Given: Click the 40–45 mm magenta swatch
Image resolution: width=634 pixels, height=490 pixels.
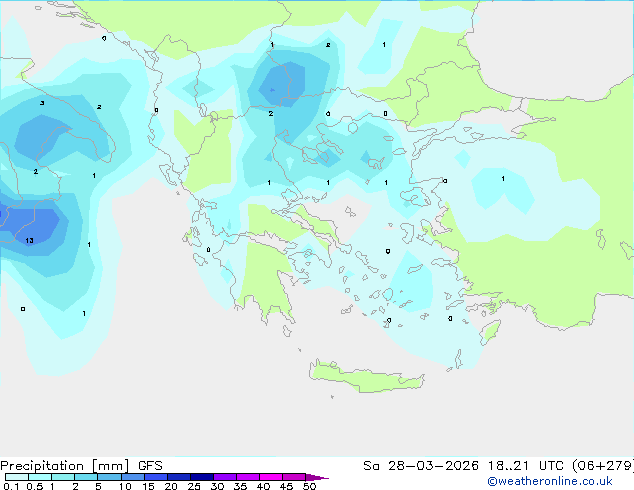Looking at the screenshot, I should click(271, 477).
